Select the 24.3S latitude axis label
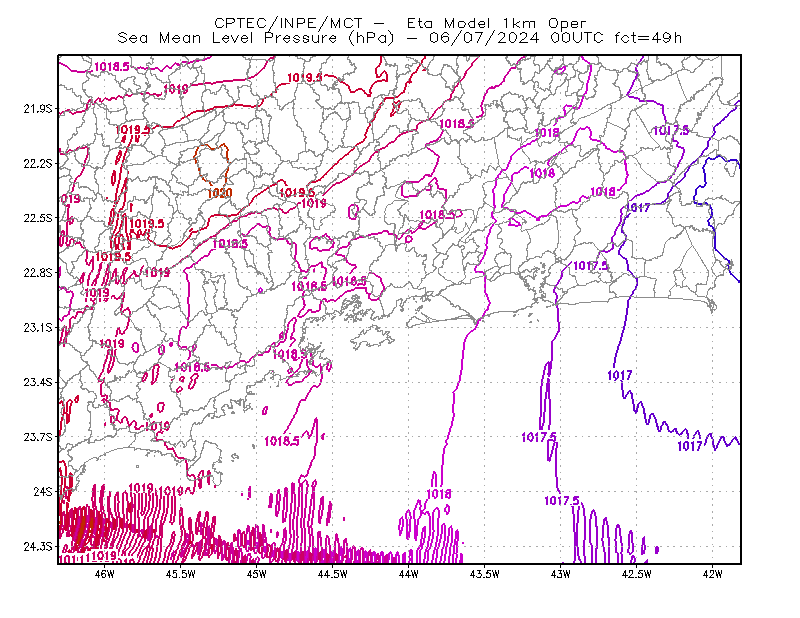Screen dimensions: 800x618 point(38,547)
